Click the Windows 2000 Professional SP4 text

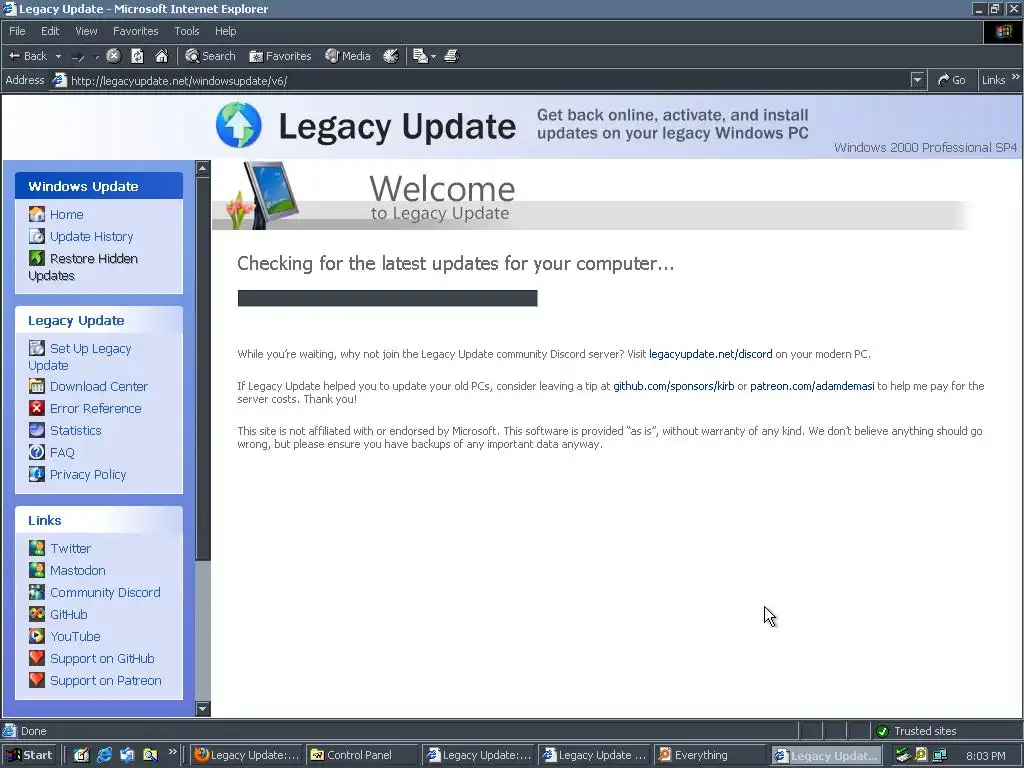[x=925, y=148]
